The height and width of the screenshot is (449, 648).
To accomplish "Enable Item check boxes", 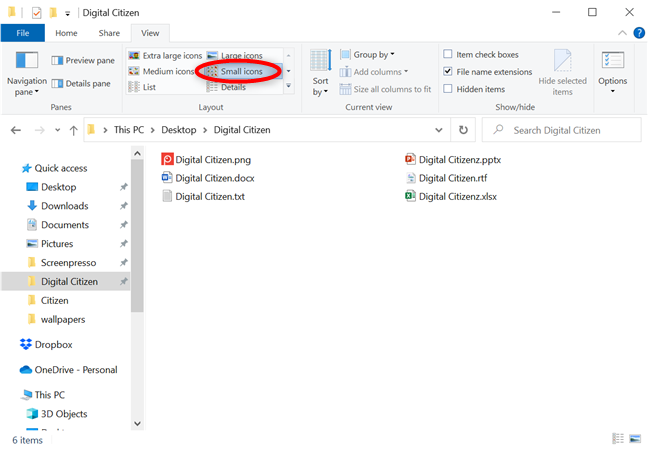I will pyautogui.click(x=448, y=54).
